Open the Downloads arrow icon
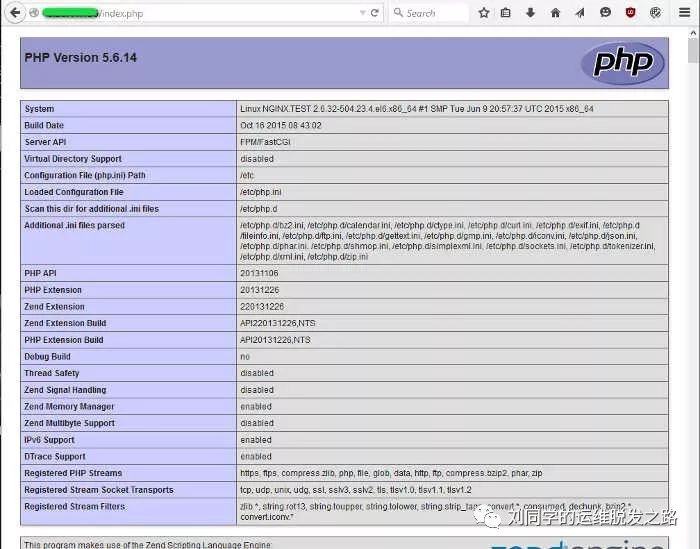 click(x=530, y=13)
